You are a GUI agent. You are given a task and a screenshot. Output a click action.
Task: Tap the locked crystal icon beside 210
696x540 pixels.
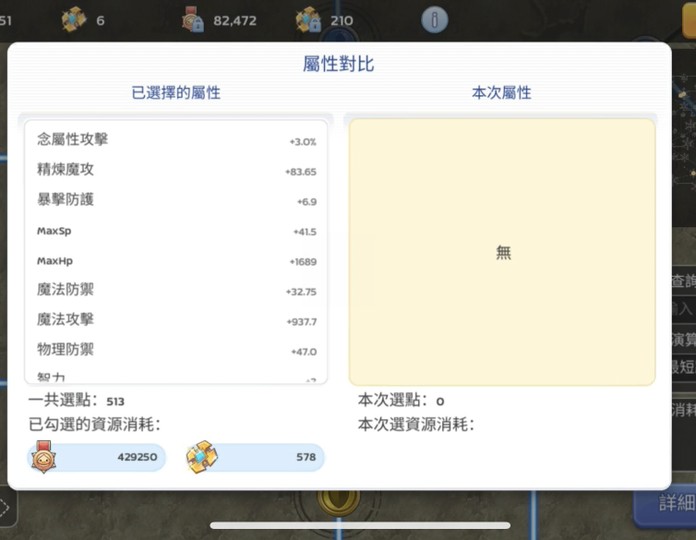[x=308, y=20]
